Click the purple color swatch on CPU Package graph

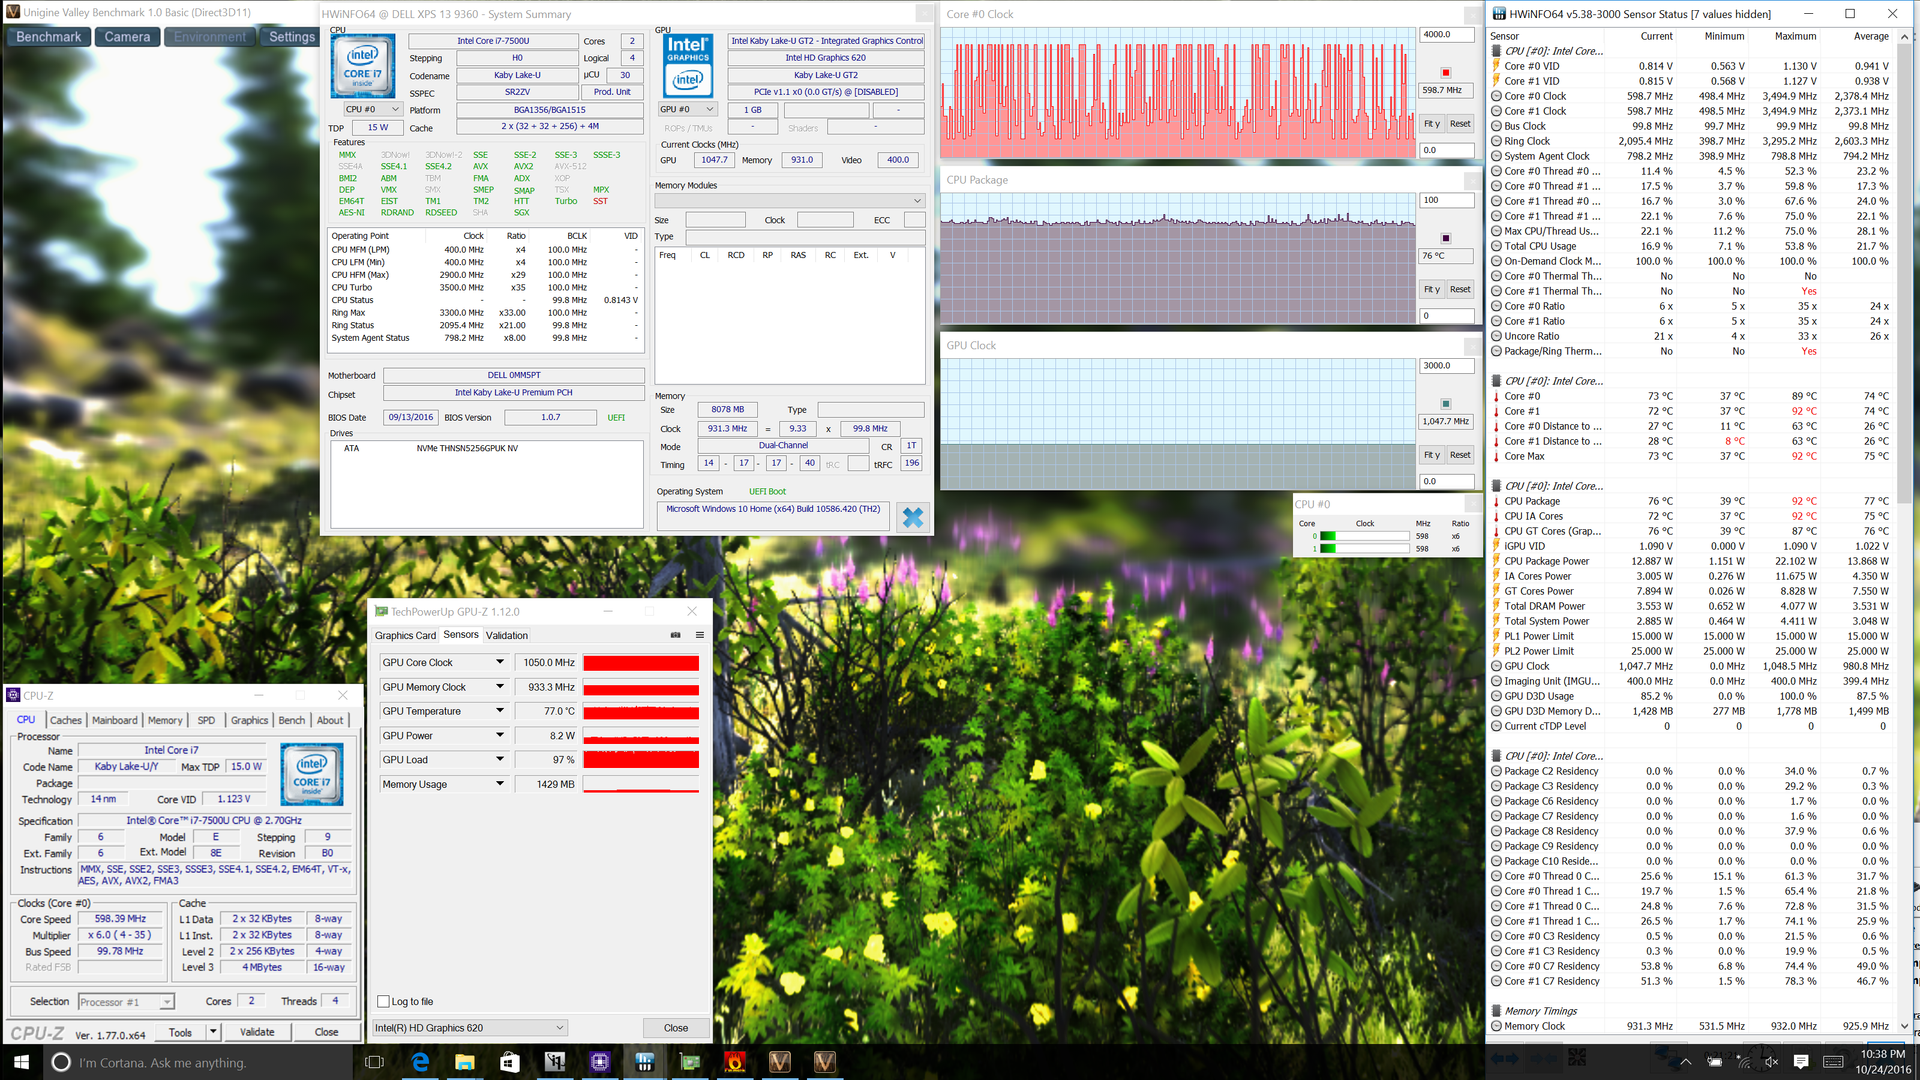tap(1445, 238)
